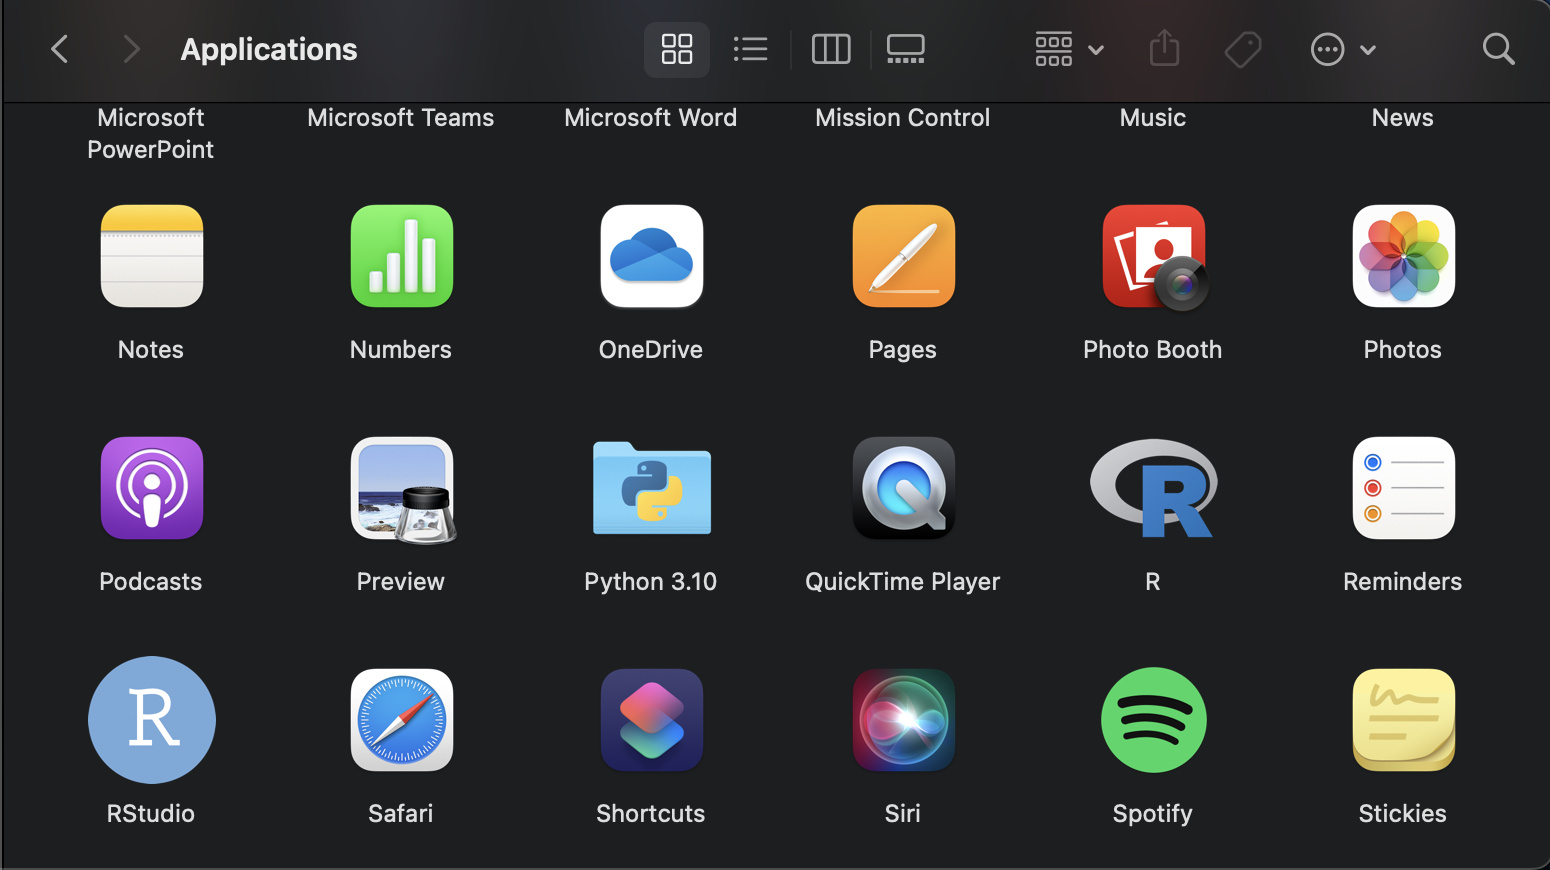Click the Mission Control label

pyautogui.click(x=903, y=118)
